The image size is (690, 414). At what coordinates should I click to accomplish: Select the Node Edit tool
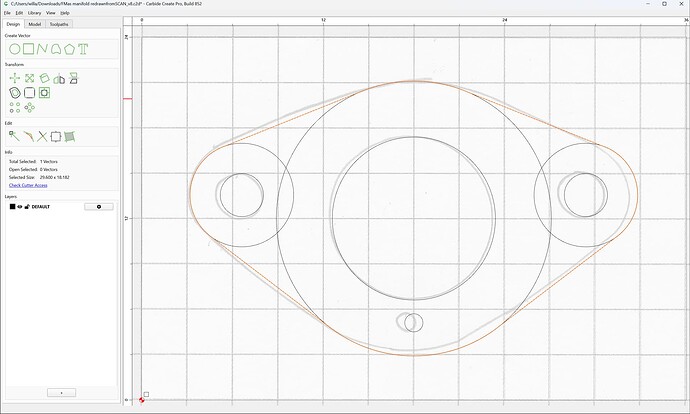click(14, 136)
